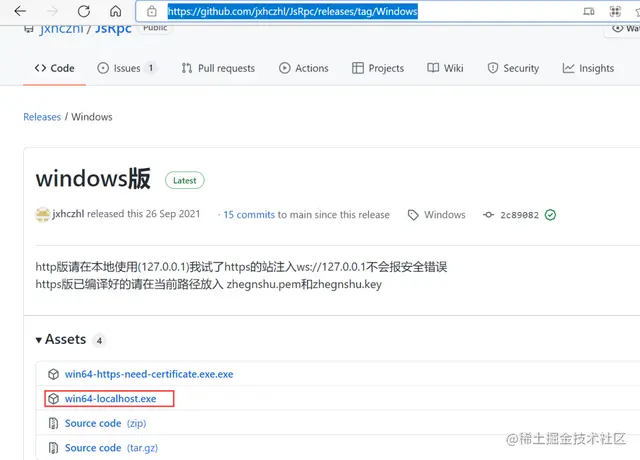Viewport: 640px width, 460px height.
Task: Open commit 2c89082
Action: click(519, 215)
